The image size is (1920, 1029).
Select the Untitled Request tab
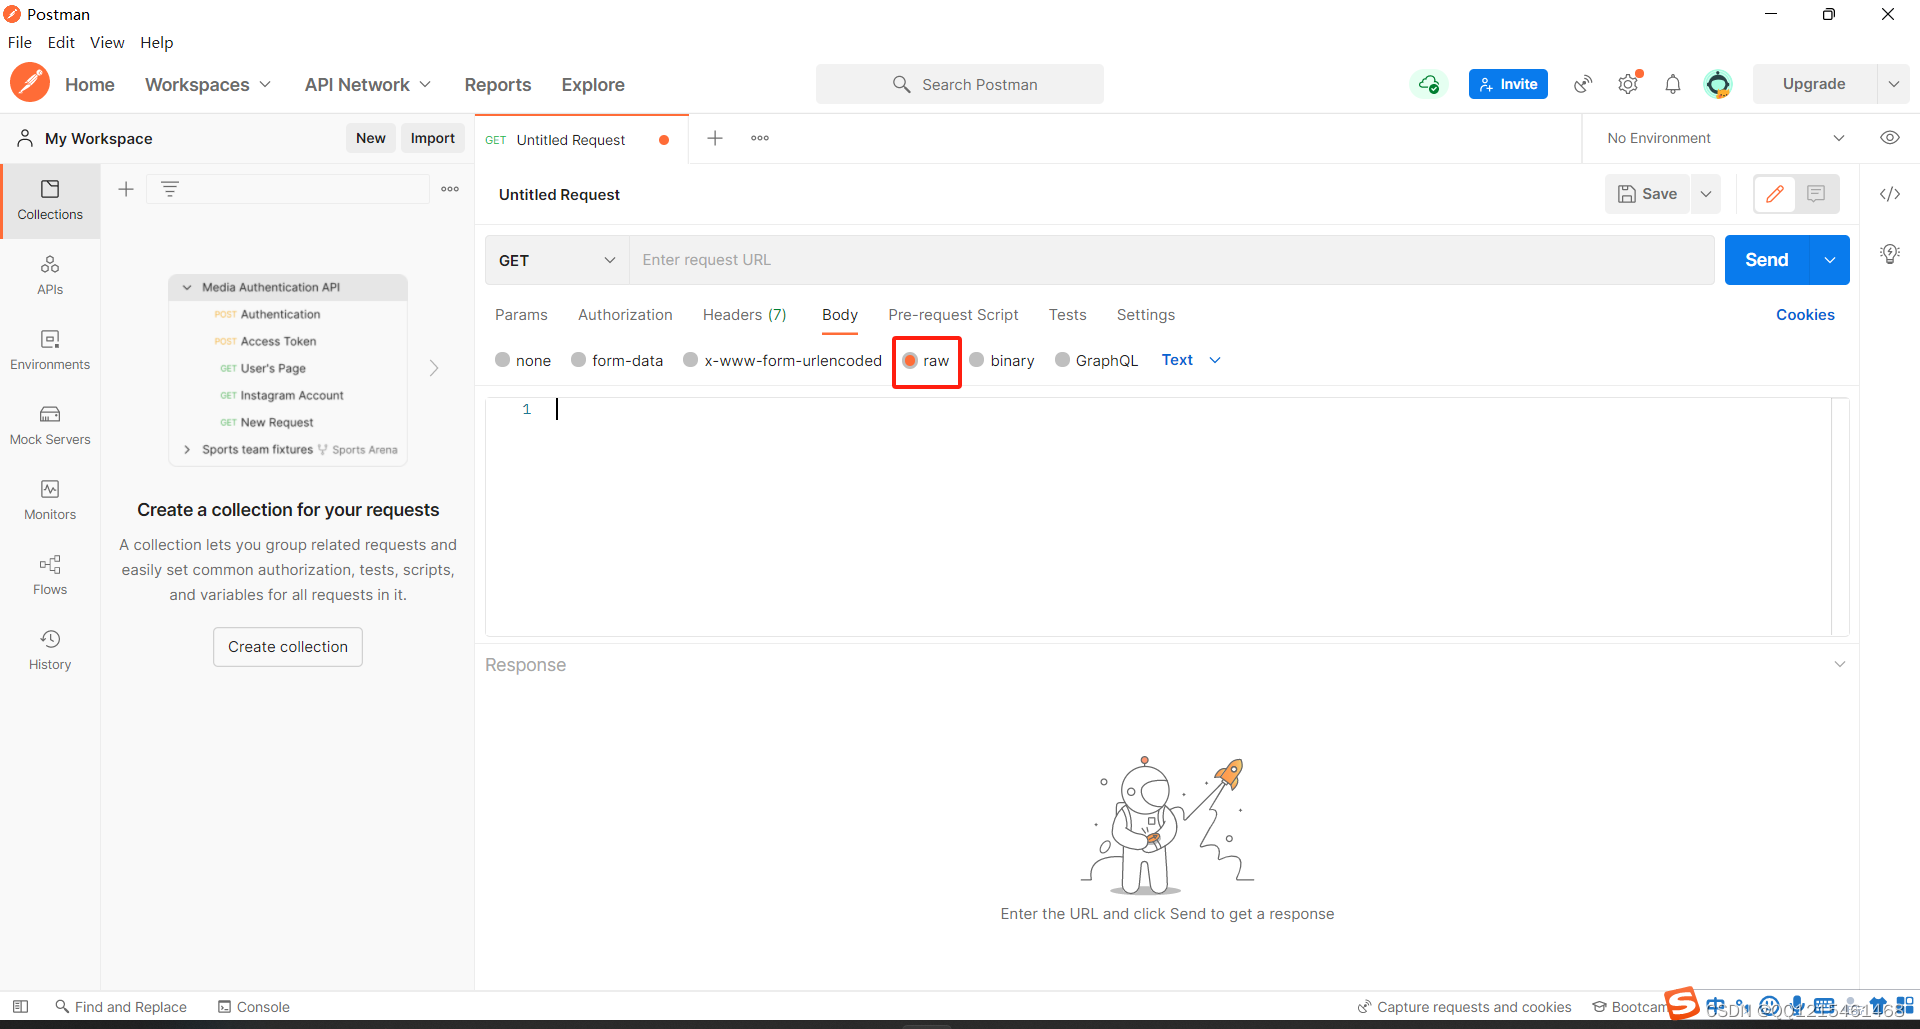[571, 140]
